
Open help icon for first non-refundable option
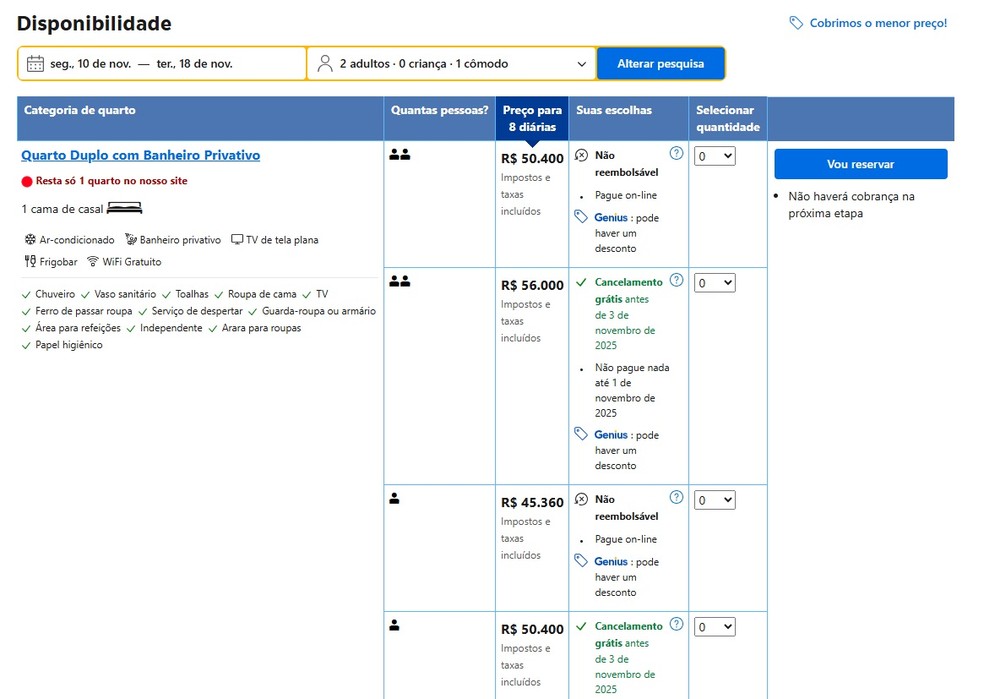pos(676,154)
